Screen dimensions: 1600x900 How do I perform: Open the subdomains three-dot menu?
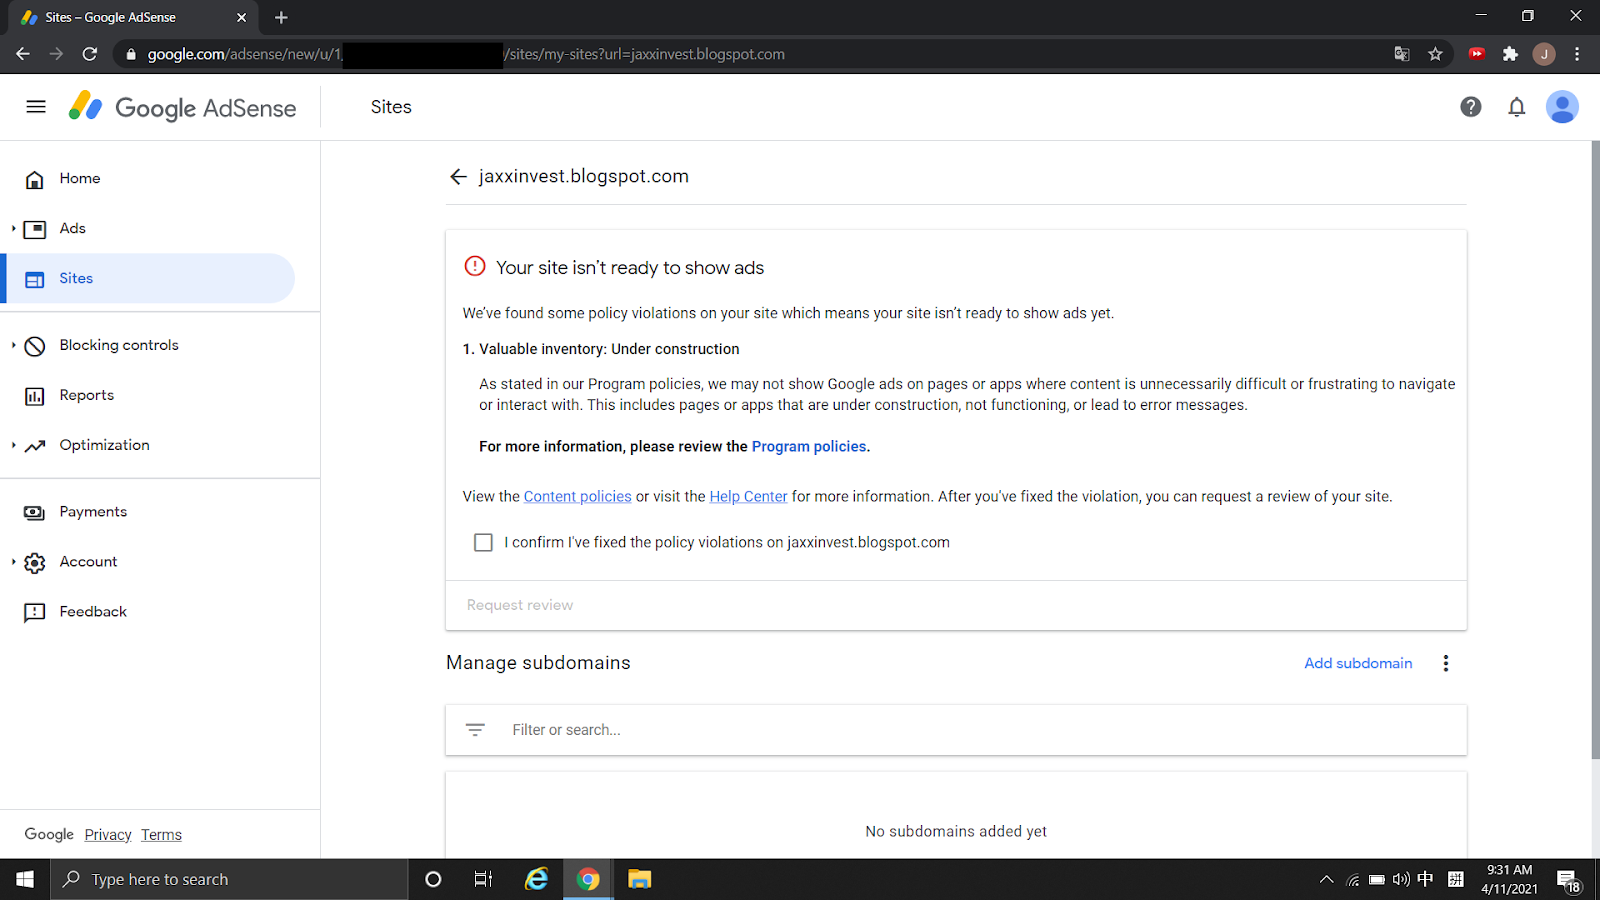coord(1445,663)
